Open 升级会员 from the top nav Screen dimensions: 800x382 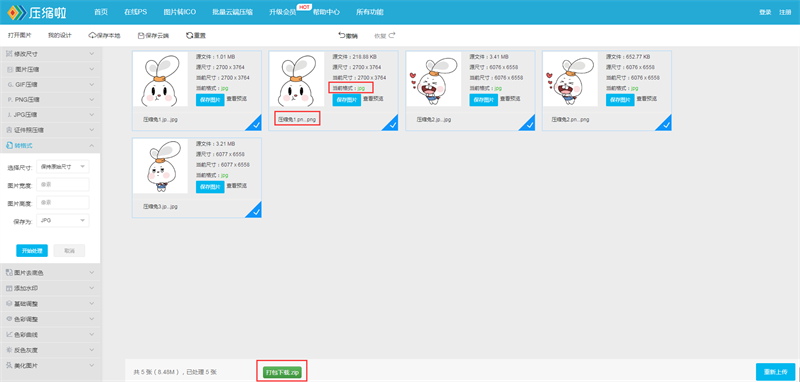point(283,12)
